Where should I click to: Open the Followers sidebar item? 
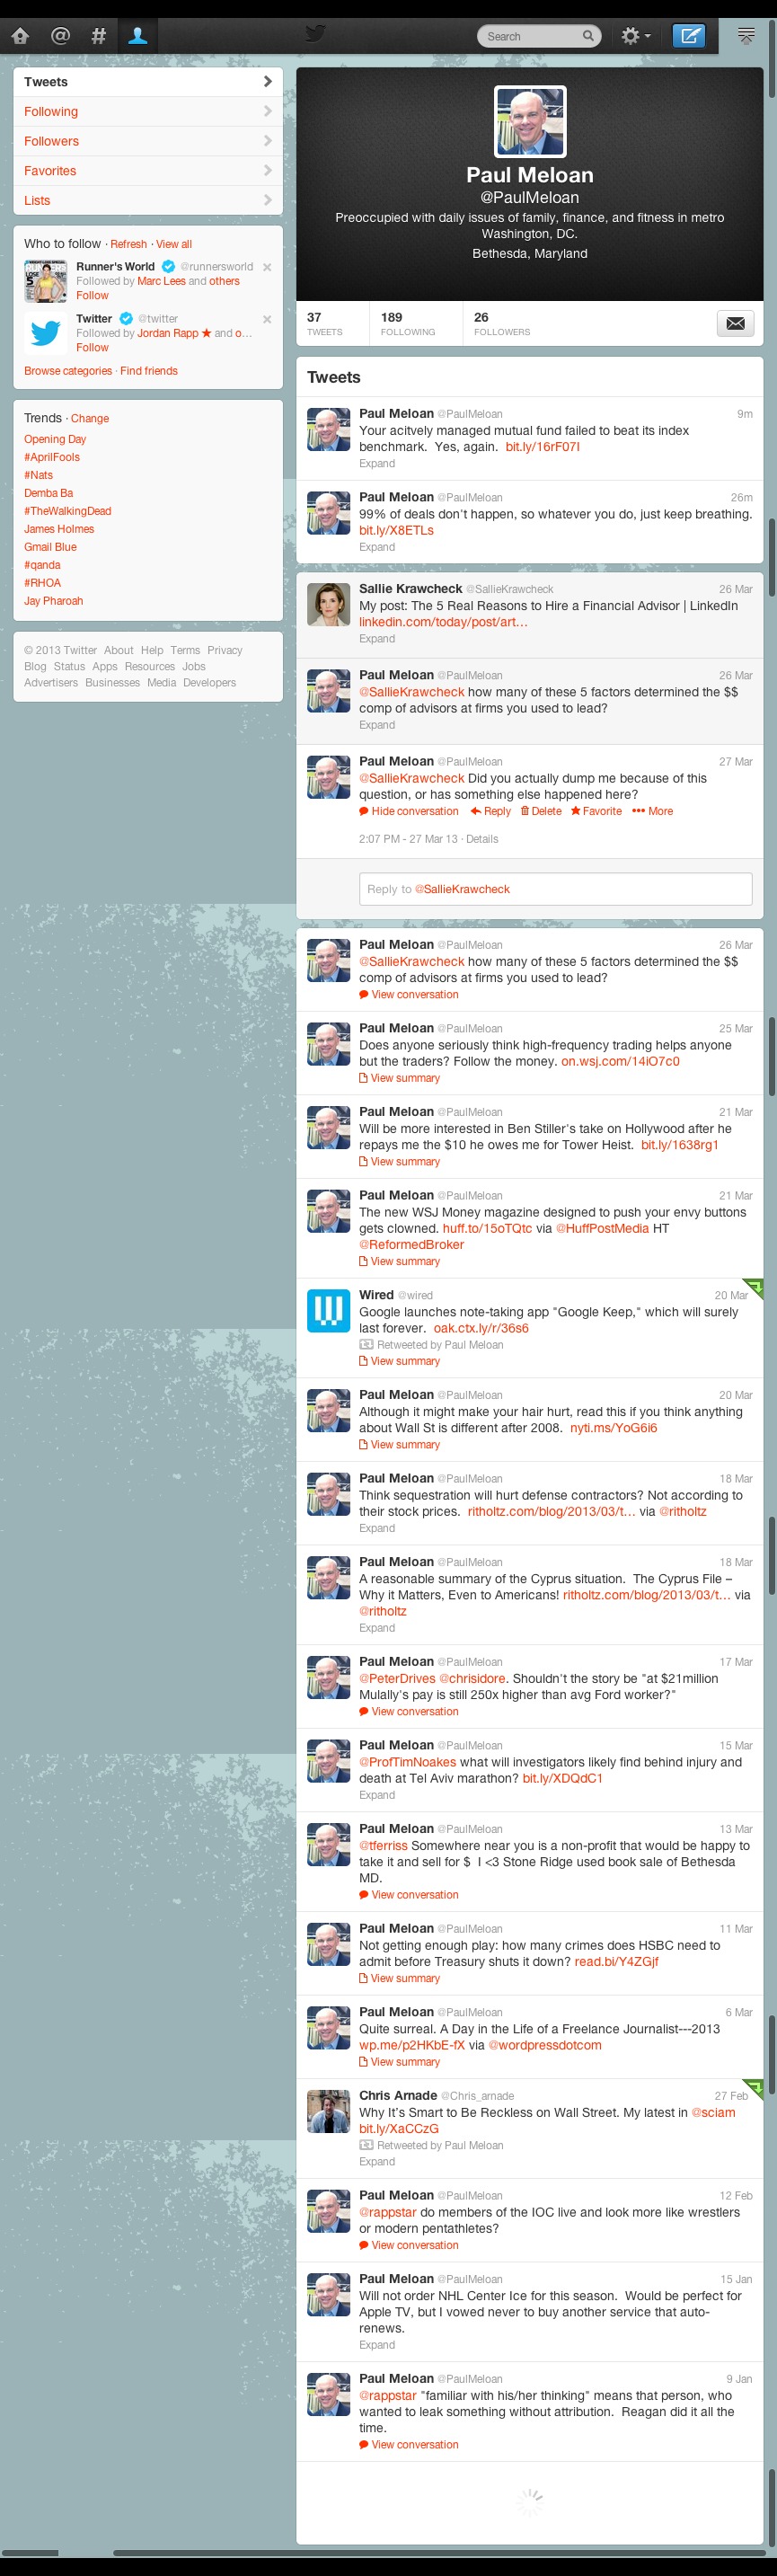click(148, 141)
